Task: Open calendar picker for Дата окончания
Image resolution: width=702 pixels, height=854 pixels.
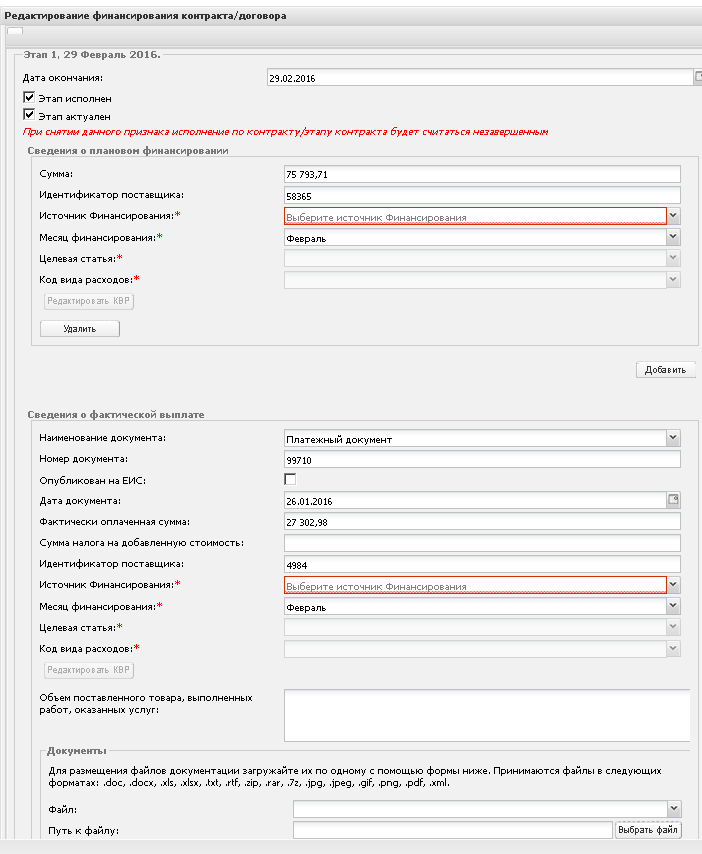Action: (698, 77)
